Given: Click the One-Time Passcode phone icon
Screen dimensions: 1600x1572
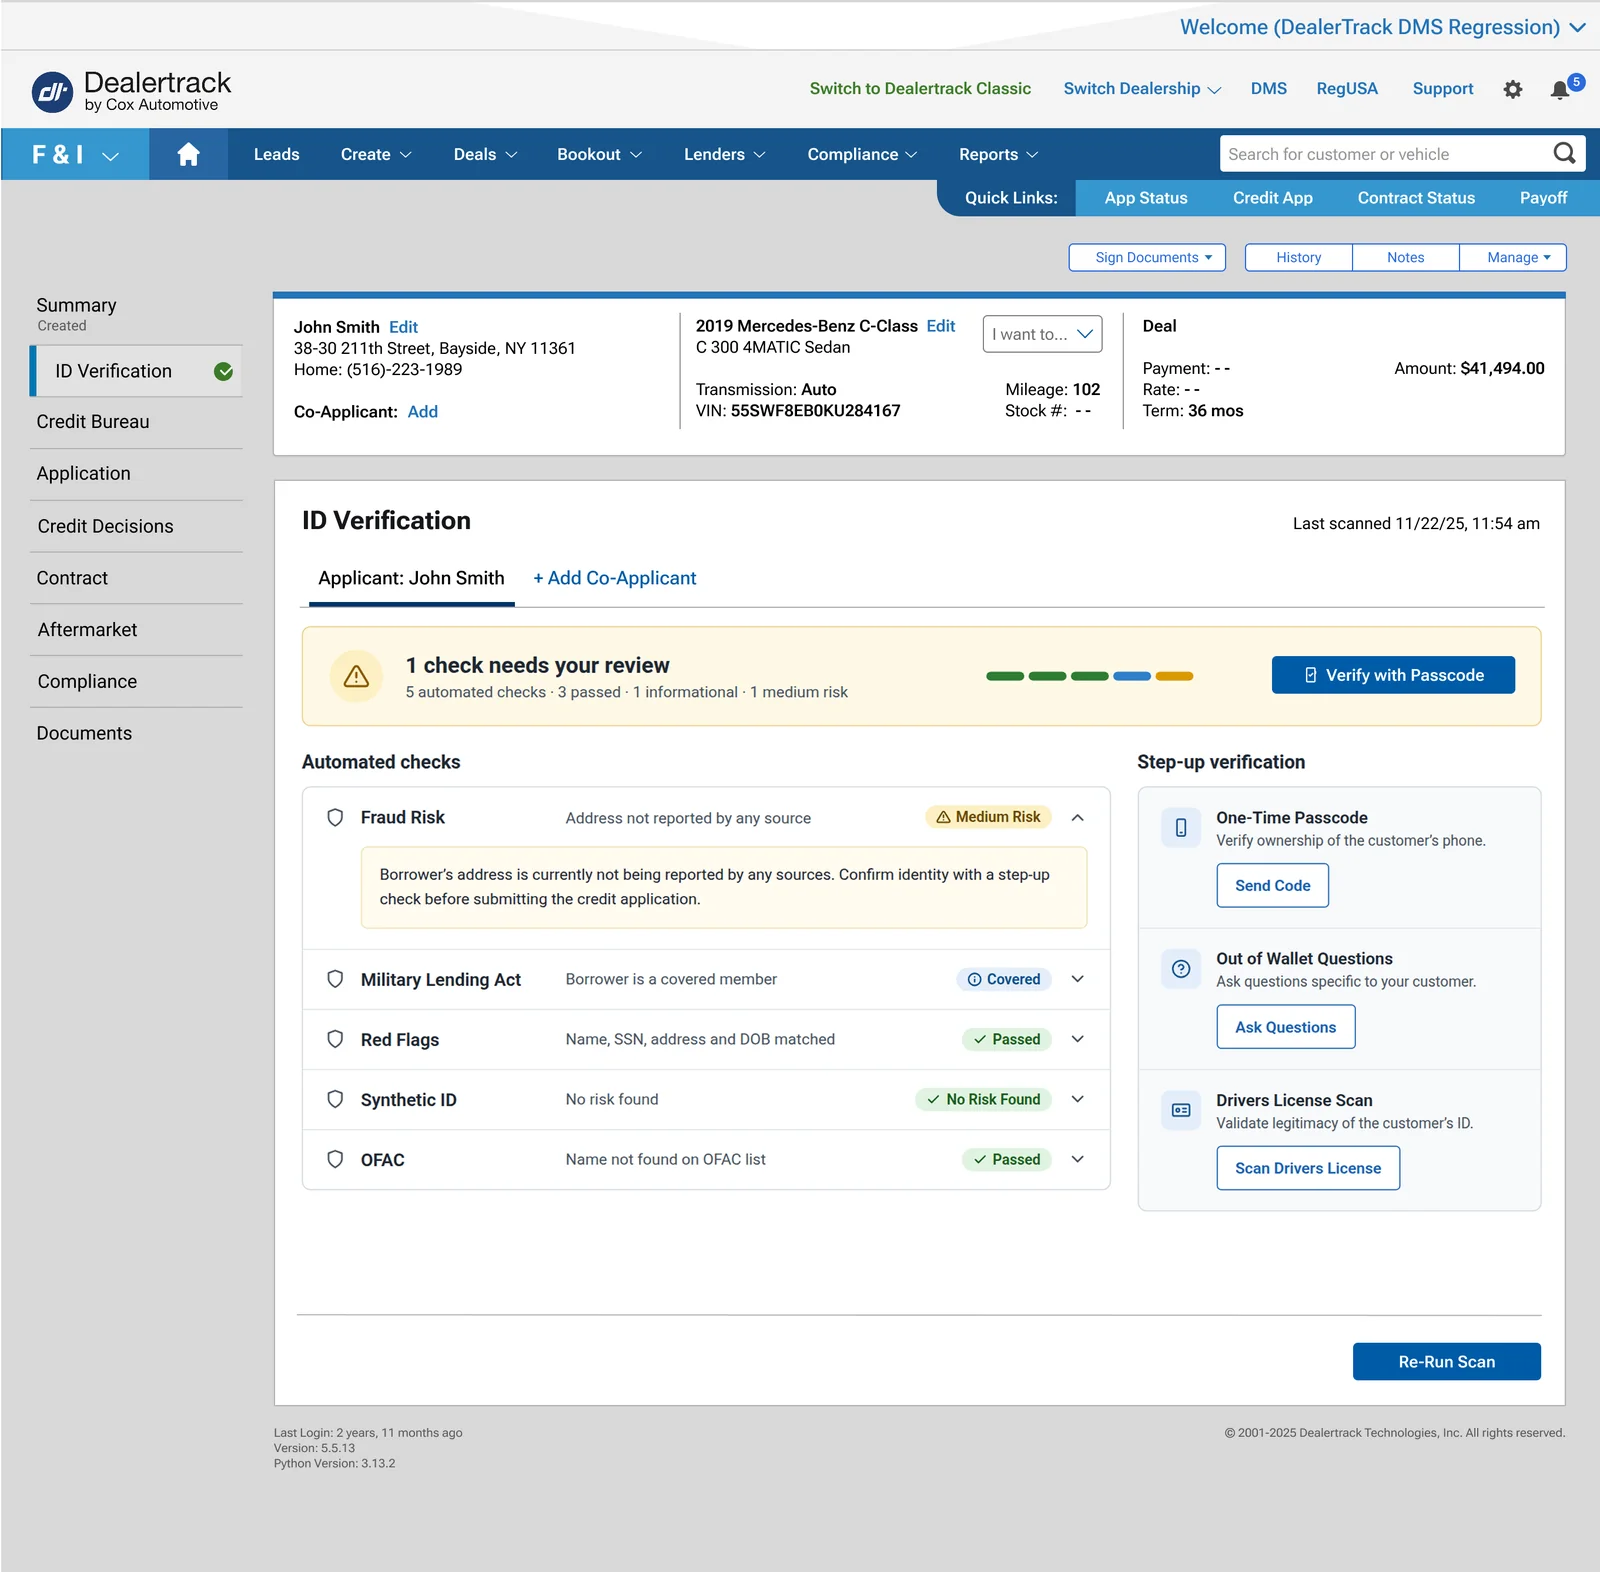Looking at the screenshot, I should (1181, 828).
